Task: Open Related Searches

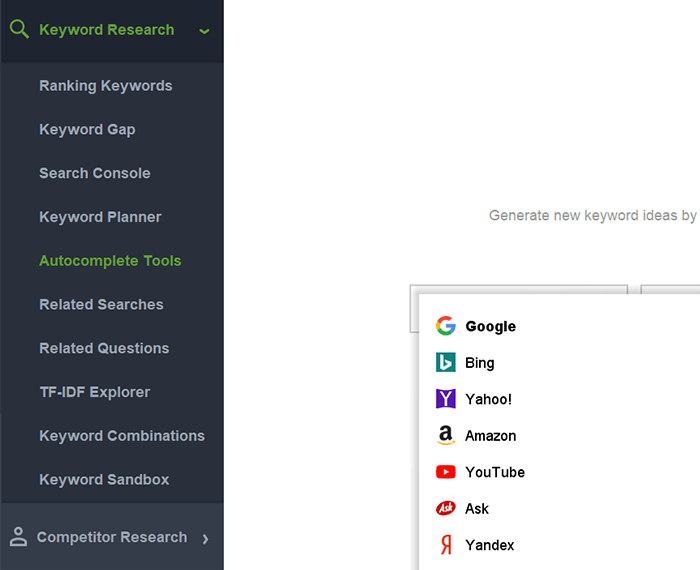Action: click(x=101, y=304)
